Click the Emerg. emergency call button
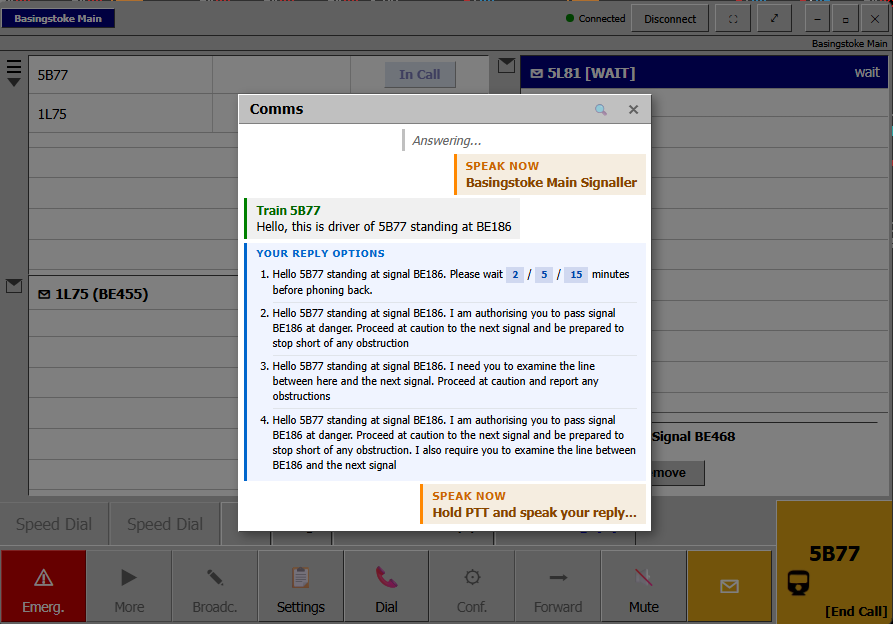893x624 pixels. click(43, 586)
